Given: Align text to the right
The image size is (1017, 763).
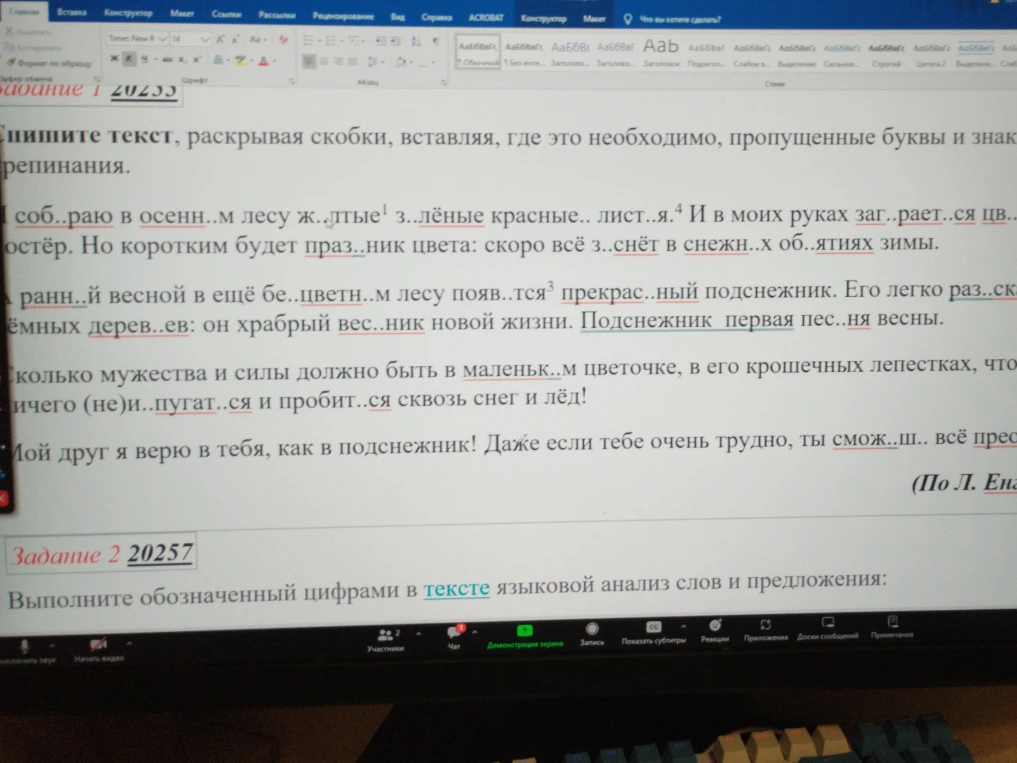Looking at the screenshot, I should click(338, 61).
